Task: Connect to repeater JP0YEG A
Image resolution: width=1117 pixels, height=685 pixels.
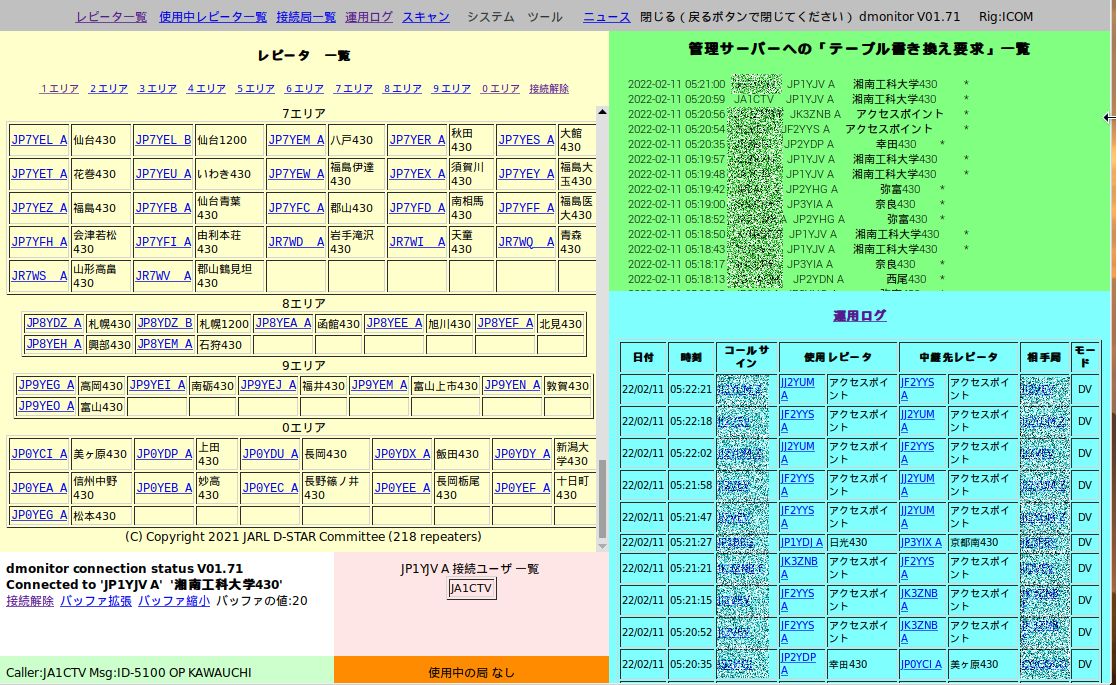Action: (x=39, y=514)
